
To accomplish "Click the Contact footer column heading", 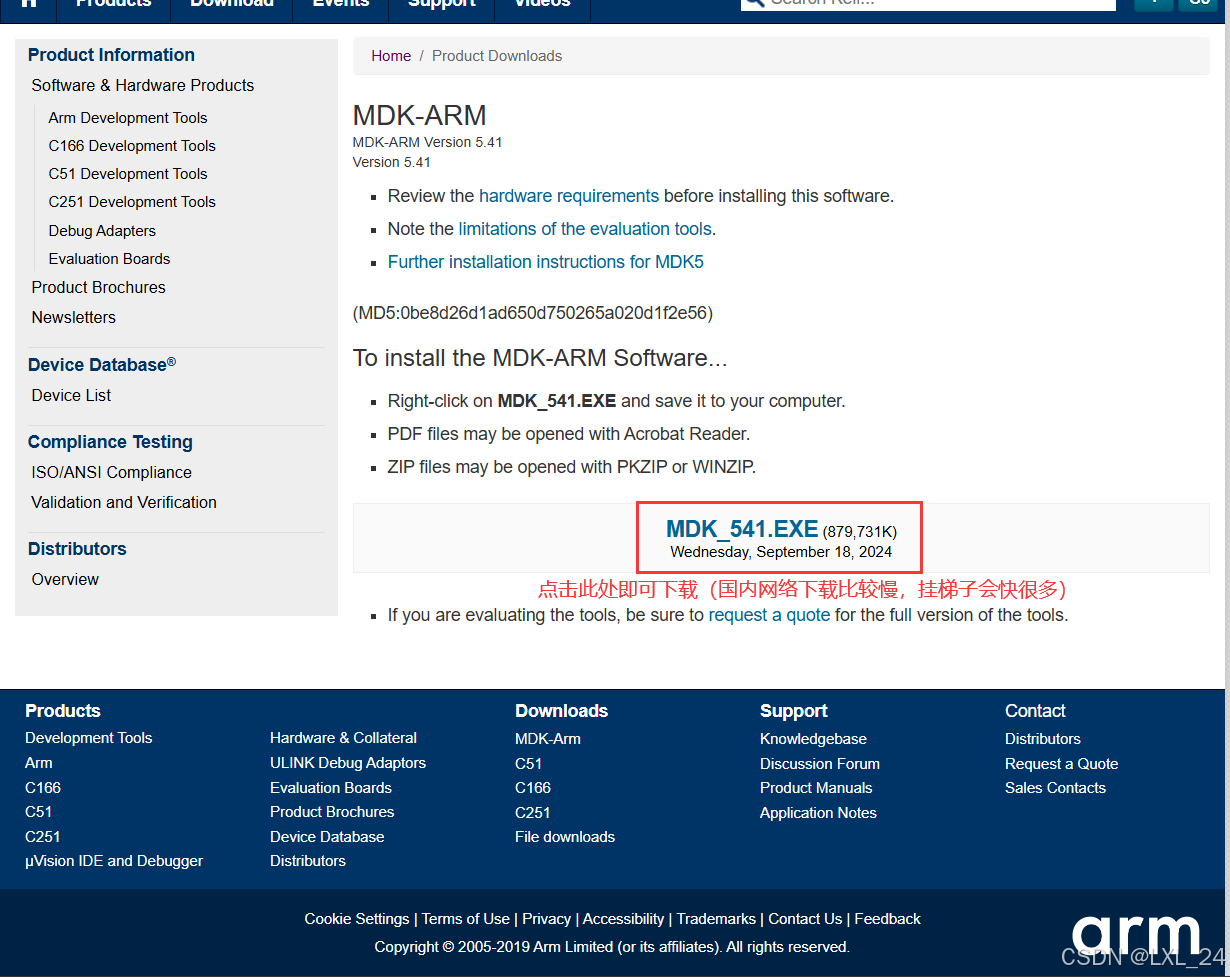I will [1035, 711].
